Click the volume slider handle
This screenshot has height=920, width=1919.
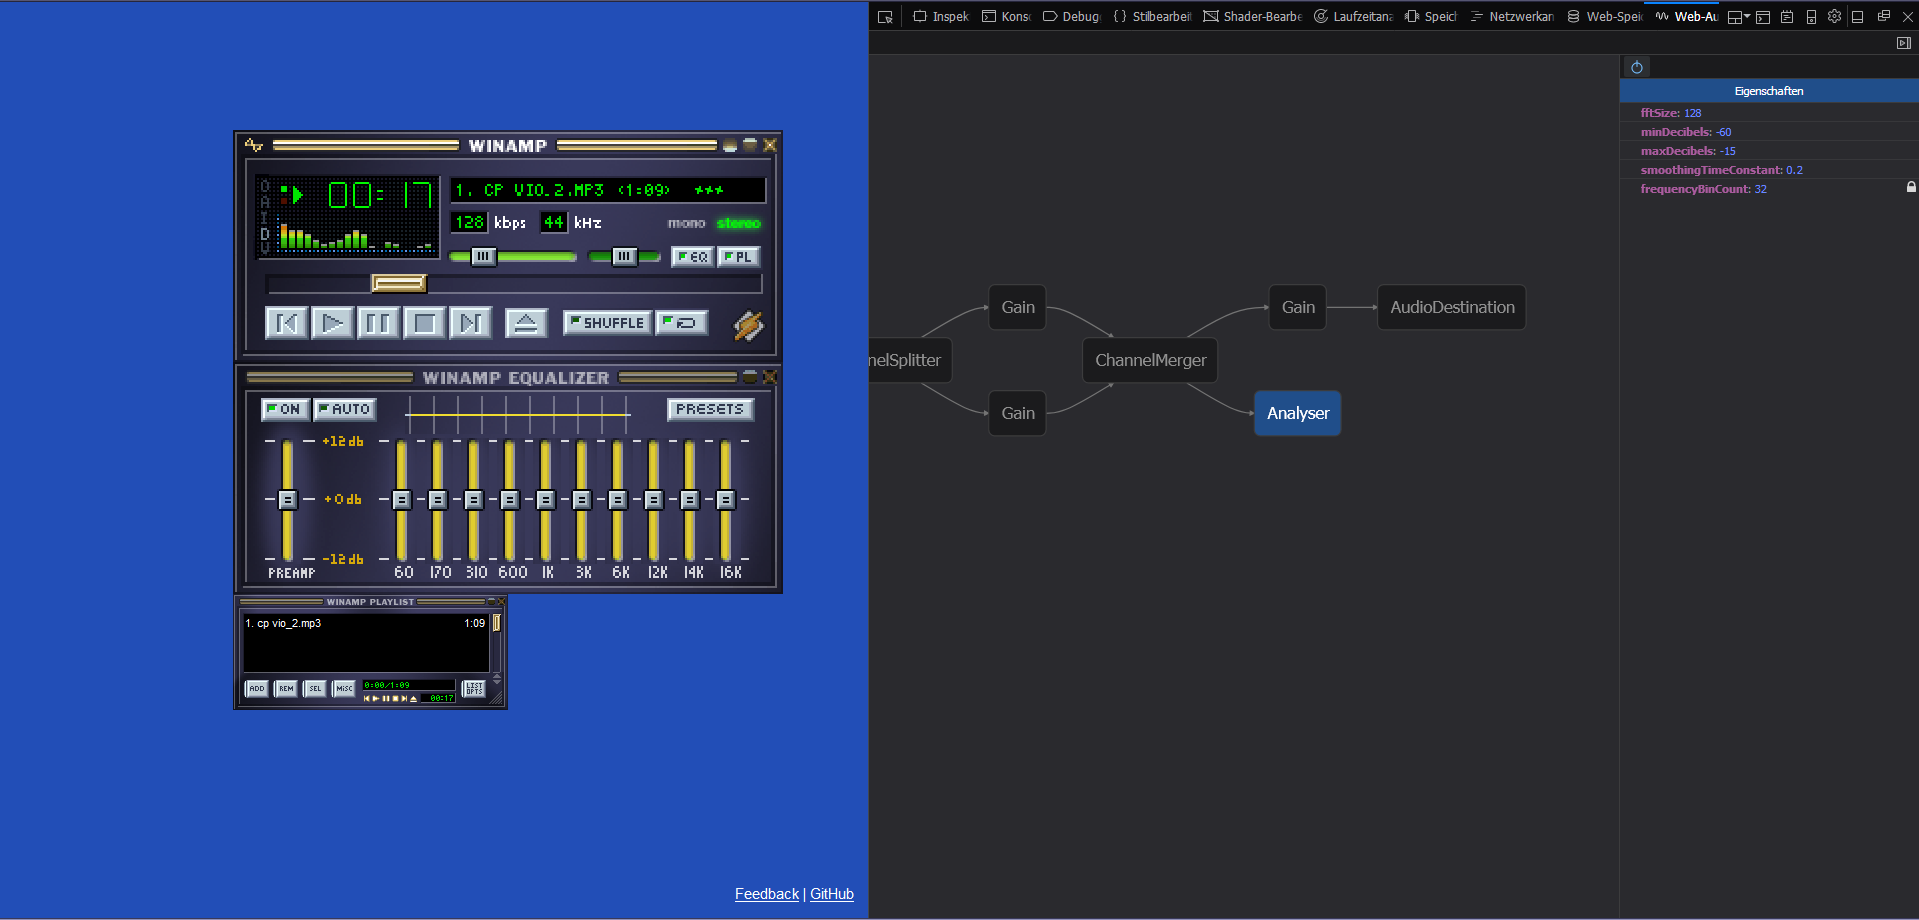pos(483,257)
